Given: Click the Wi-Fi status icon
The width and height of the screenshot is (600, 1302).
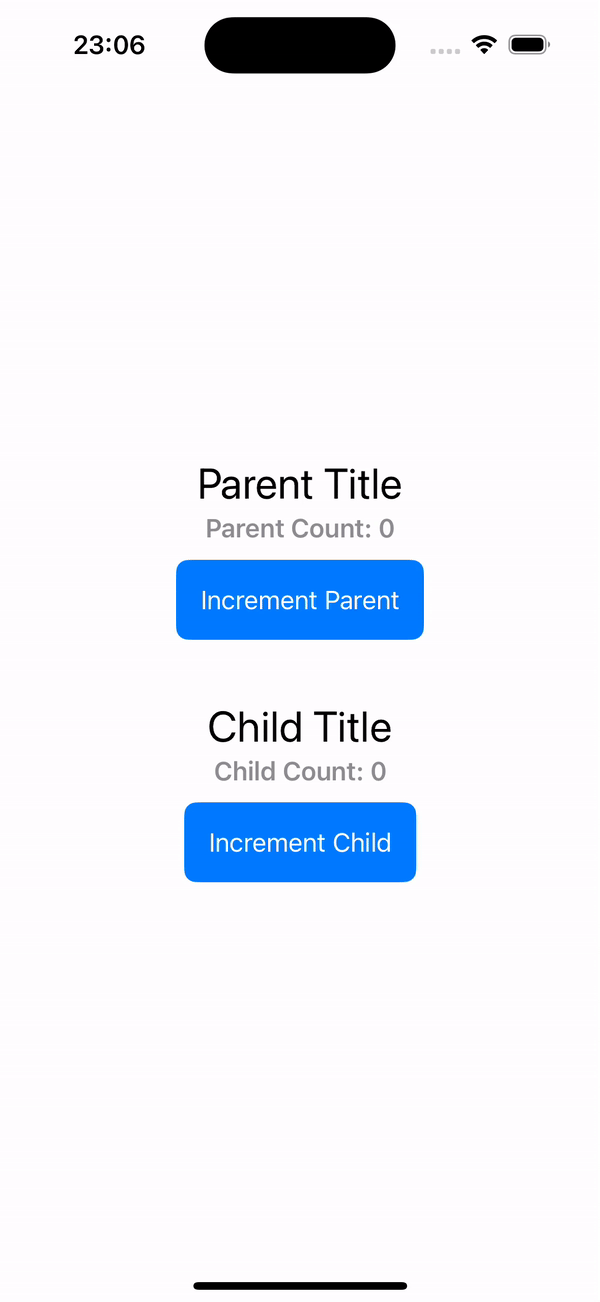Looking at the screenshot, I should point(485,45).
